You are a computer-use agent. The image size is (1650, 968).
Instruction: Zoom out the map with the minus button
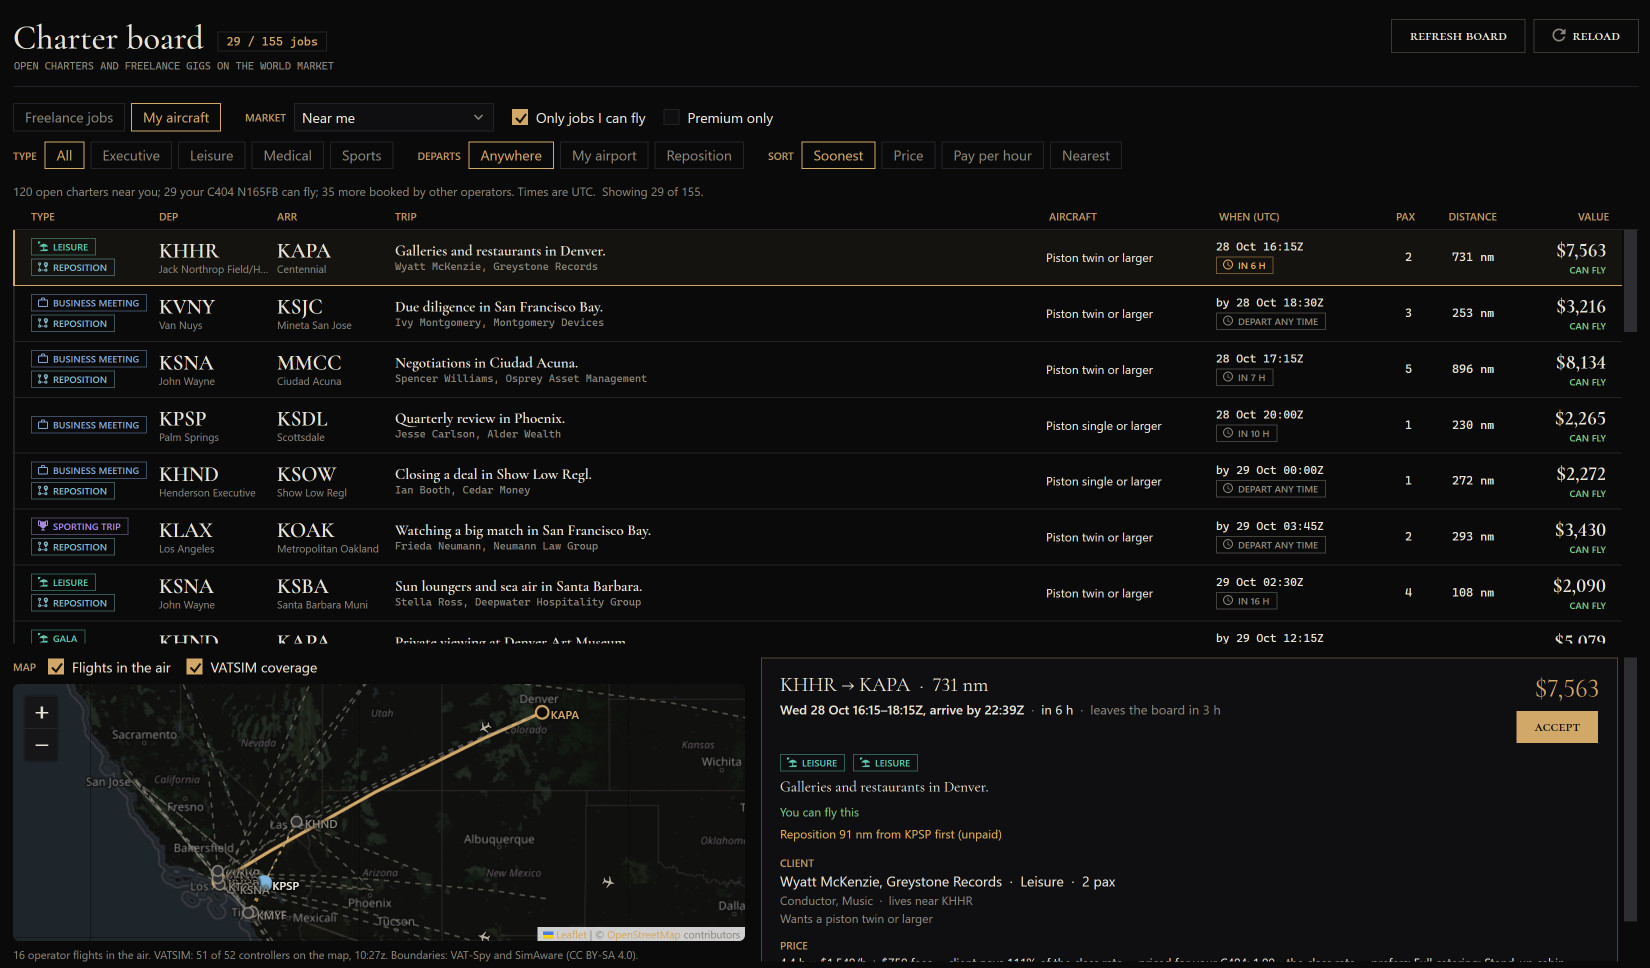point(42,745)
